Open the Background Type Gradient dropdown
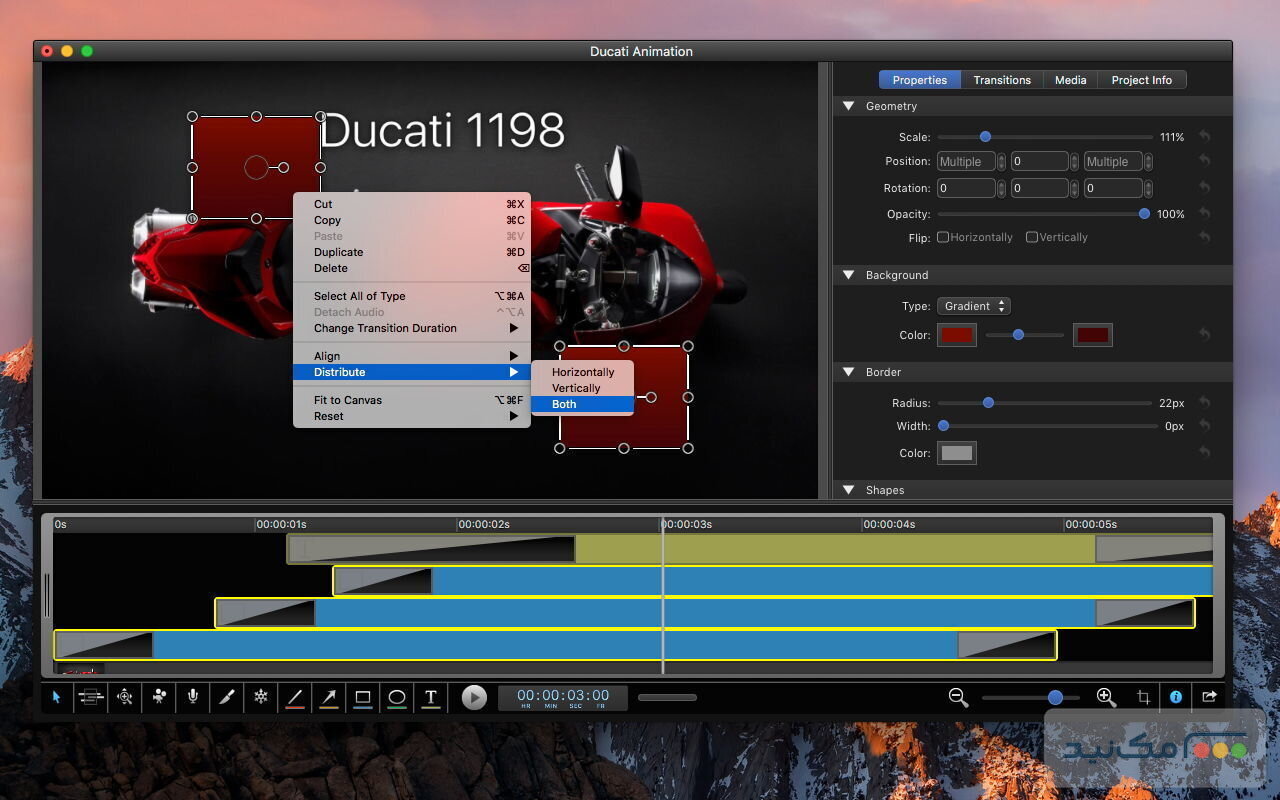The image size is (1280, 800). coord(973,306)
